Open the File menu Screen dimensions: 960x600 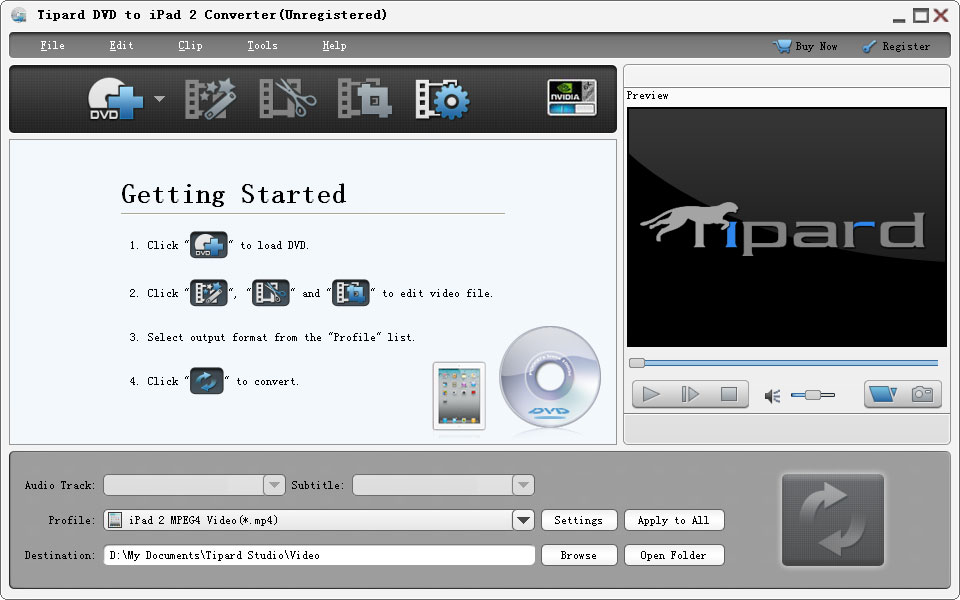[x=52, y=45]
